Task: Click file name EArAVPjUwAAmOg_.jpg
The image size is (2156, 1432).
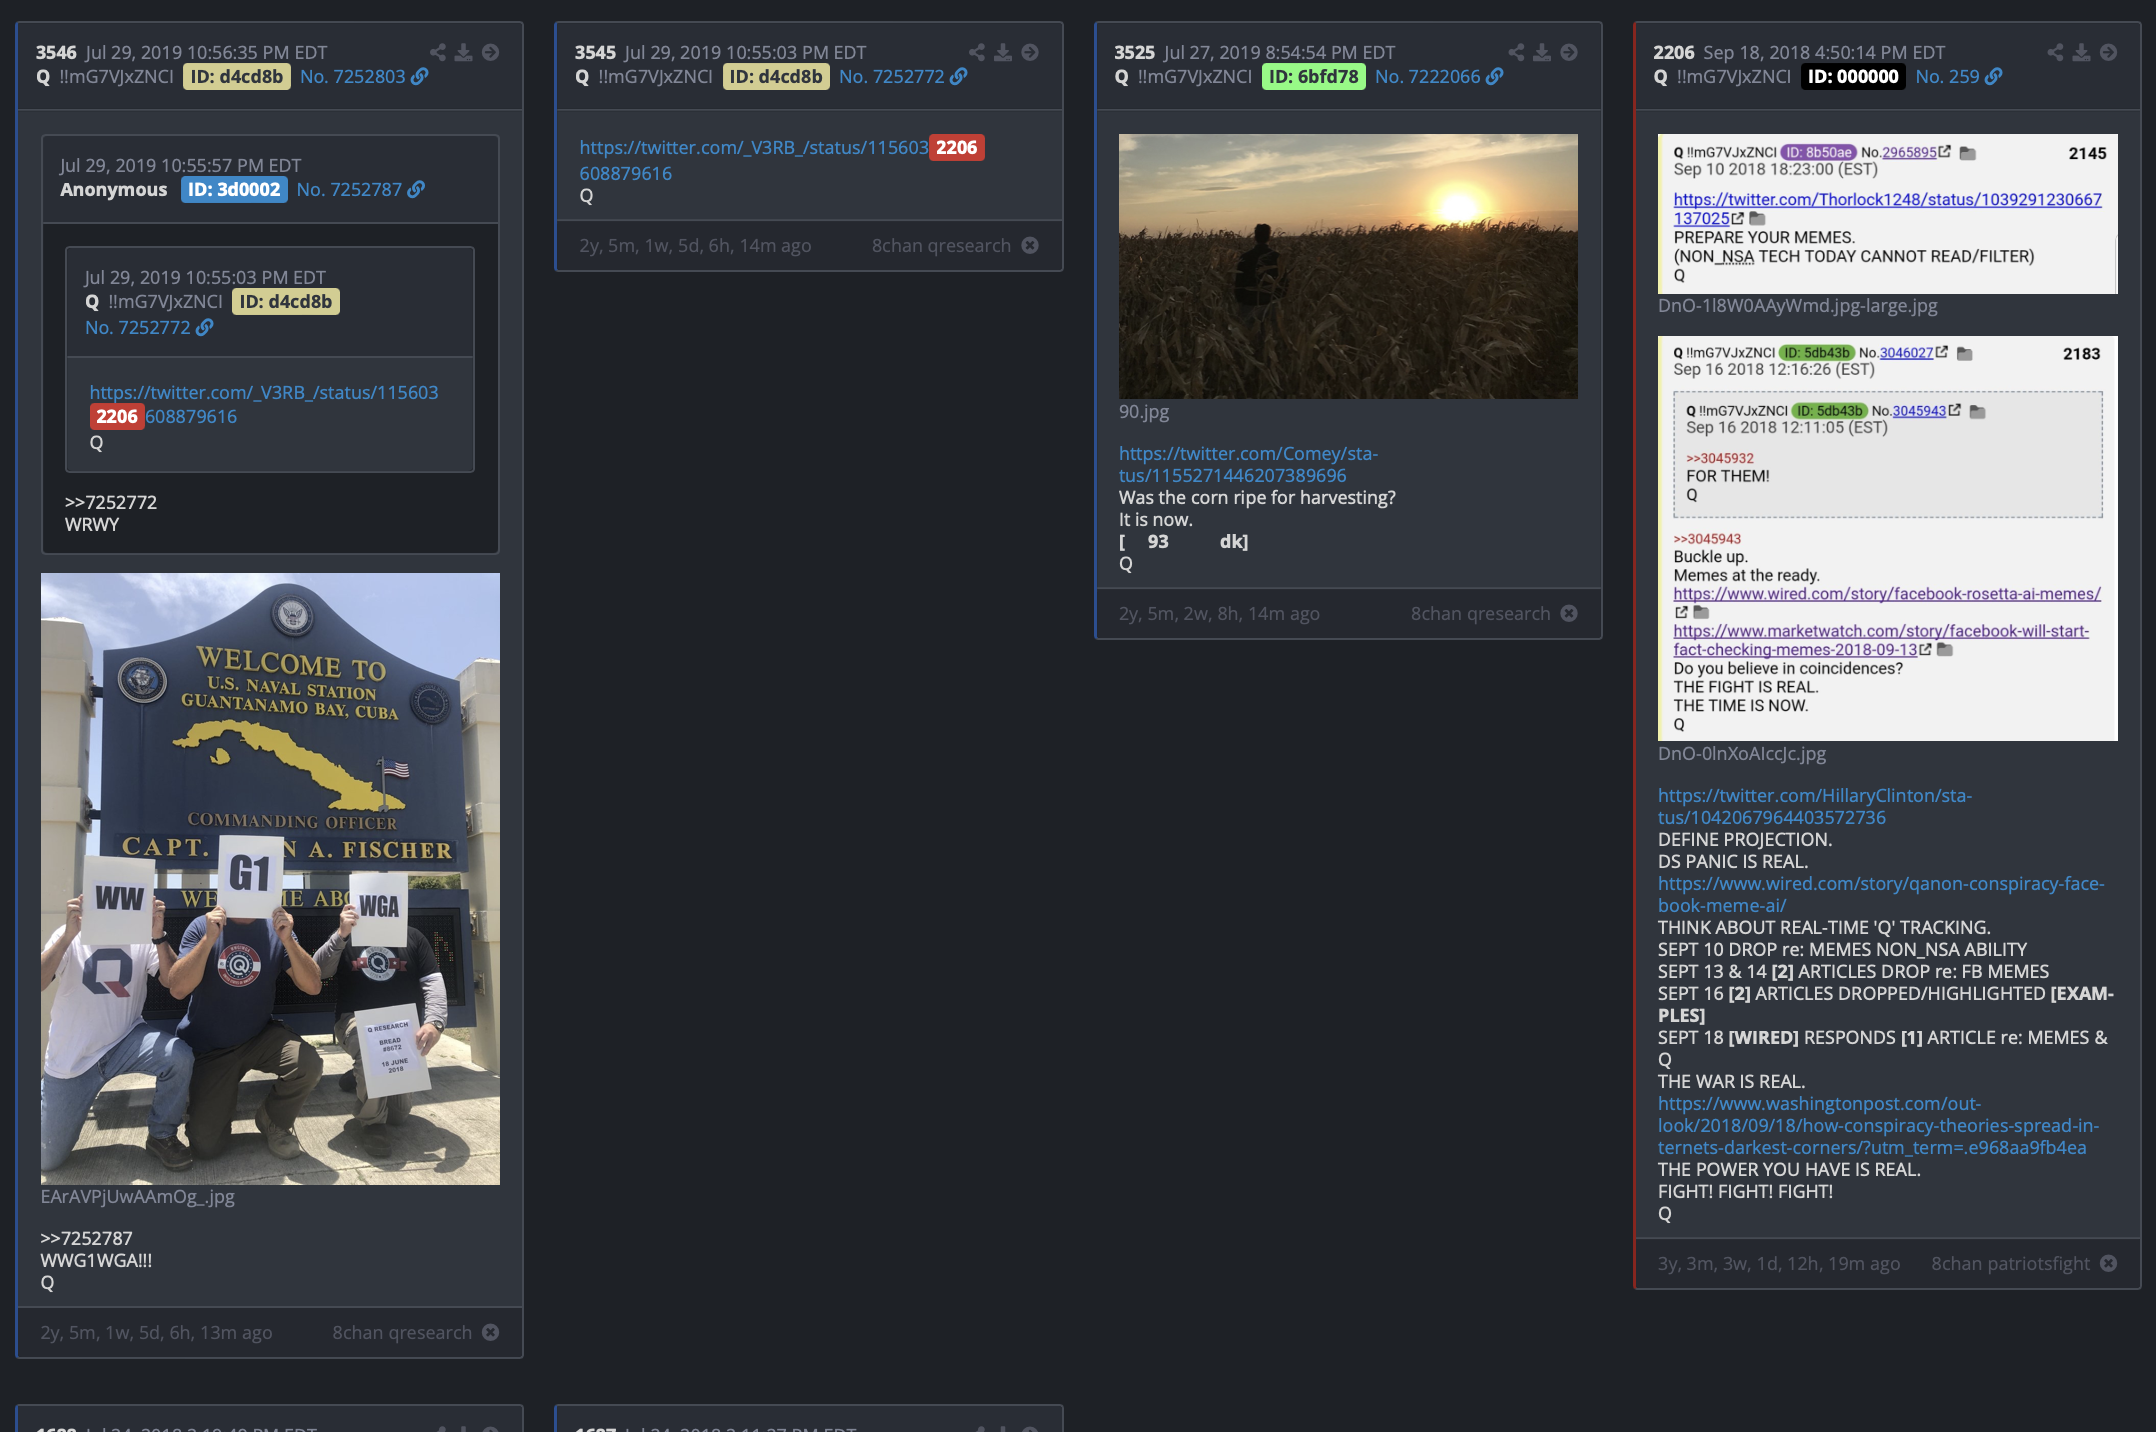Action: tap(138, 1196)
